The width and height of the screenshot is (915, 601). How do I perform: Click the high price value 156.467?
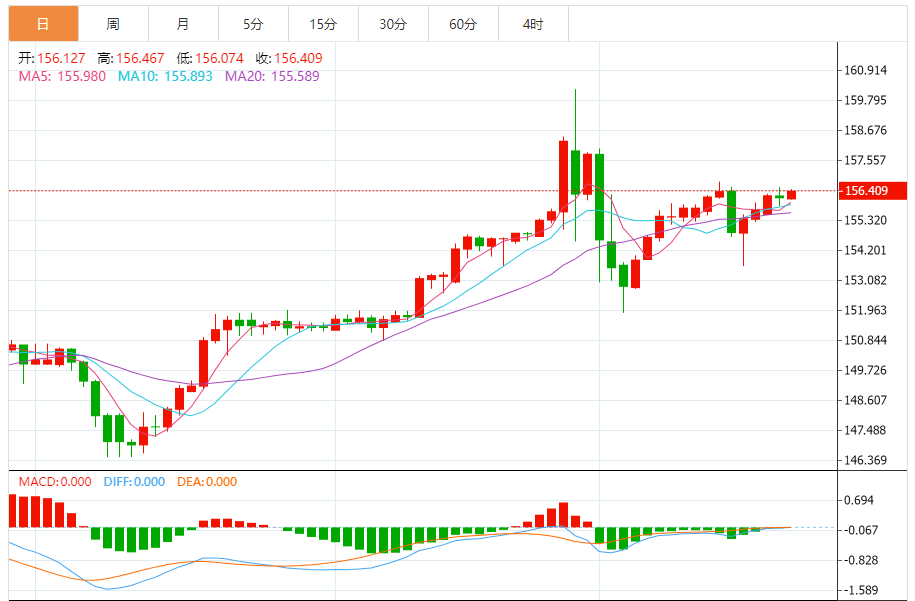(140, 58)
